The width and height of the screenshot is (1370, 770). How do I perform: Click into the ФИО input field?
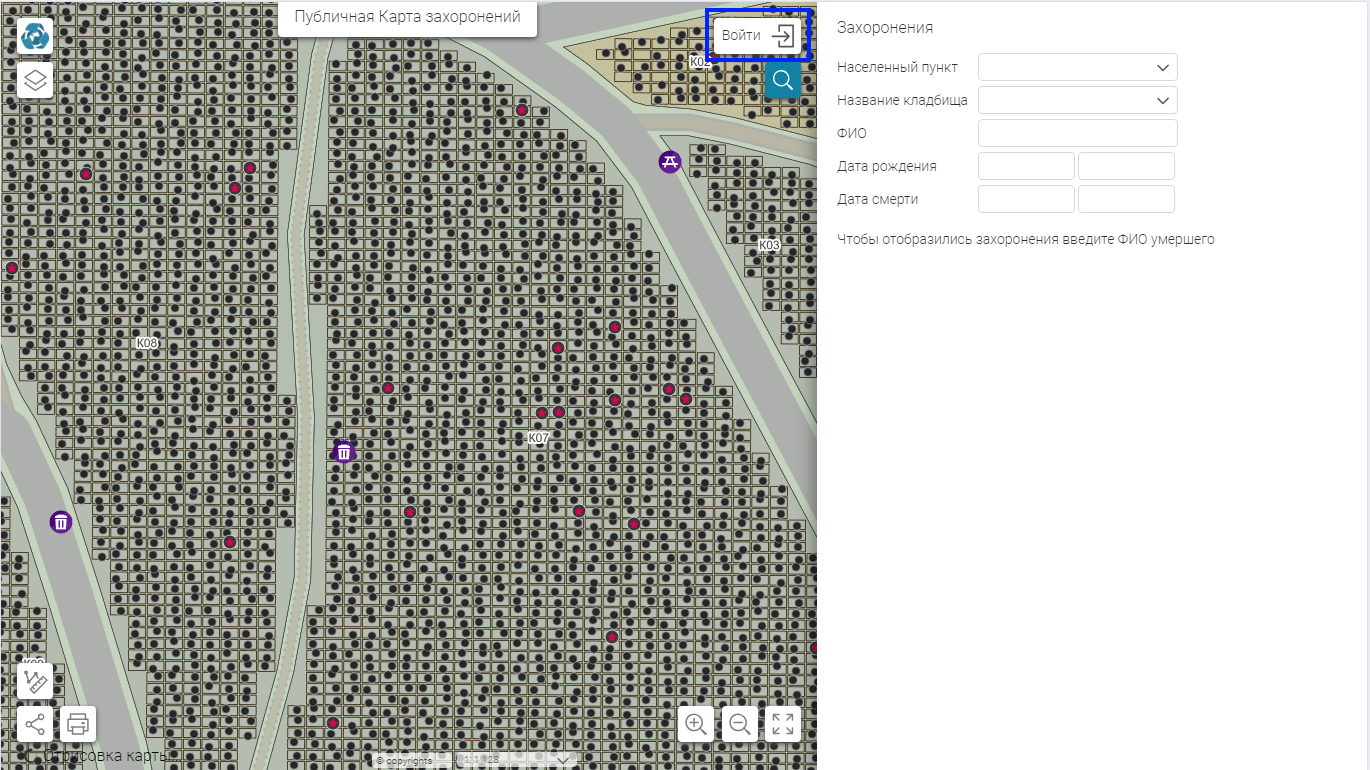tap(1078, 133)
